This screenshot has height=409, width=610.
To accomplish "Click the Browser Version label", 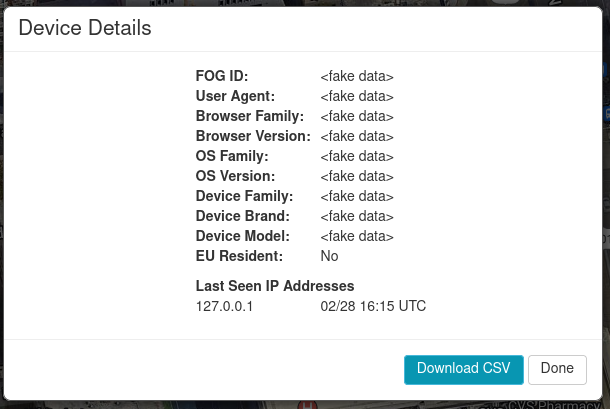I will click(x=253, y=136).
